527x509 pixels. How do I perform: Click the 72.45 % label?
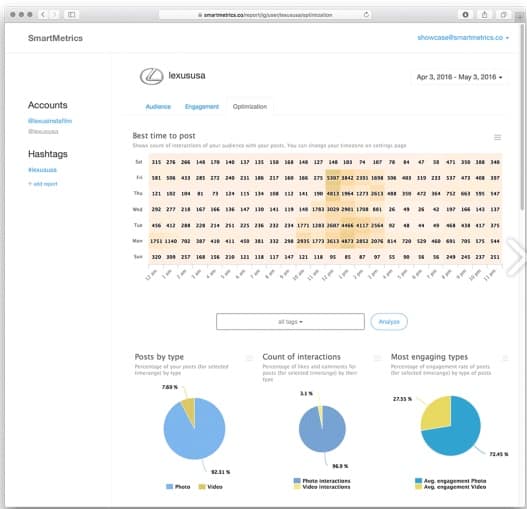click(499, 454)
